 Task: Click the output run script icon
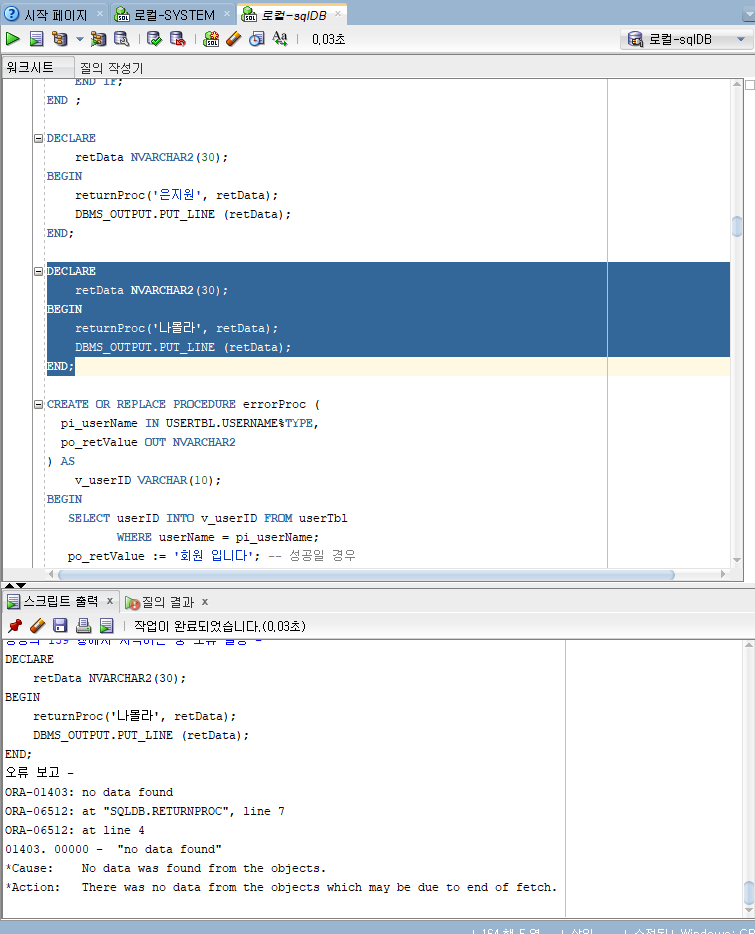(x=106, y=625)
